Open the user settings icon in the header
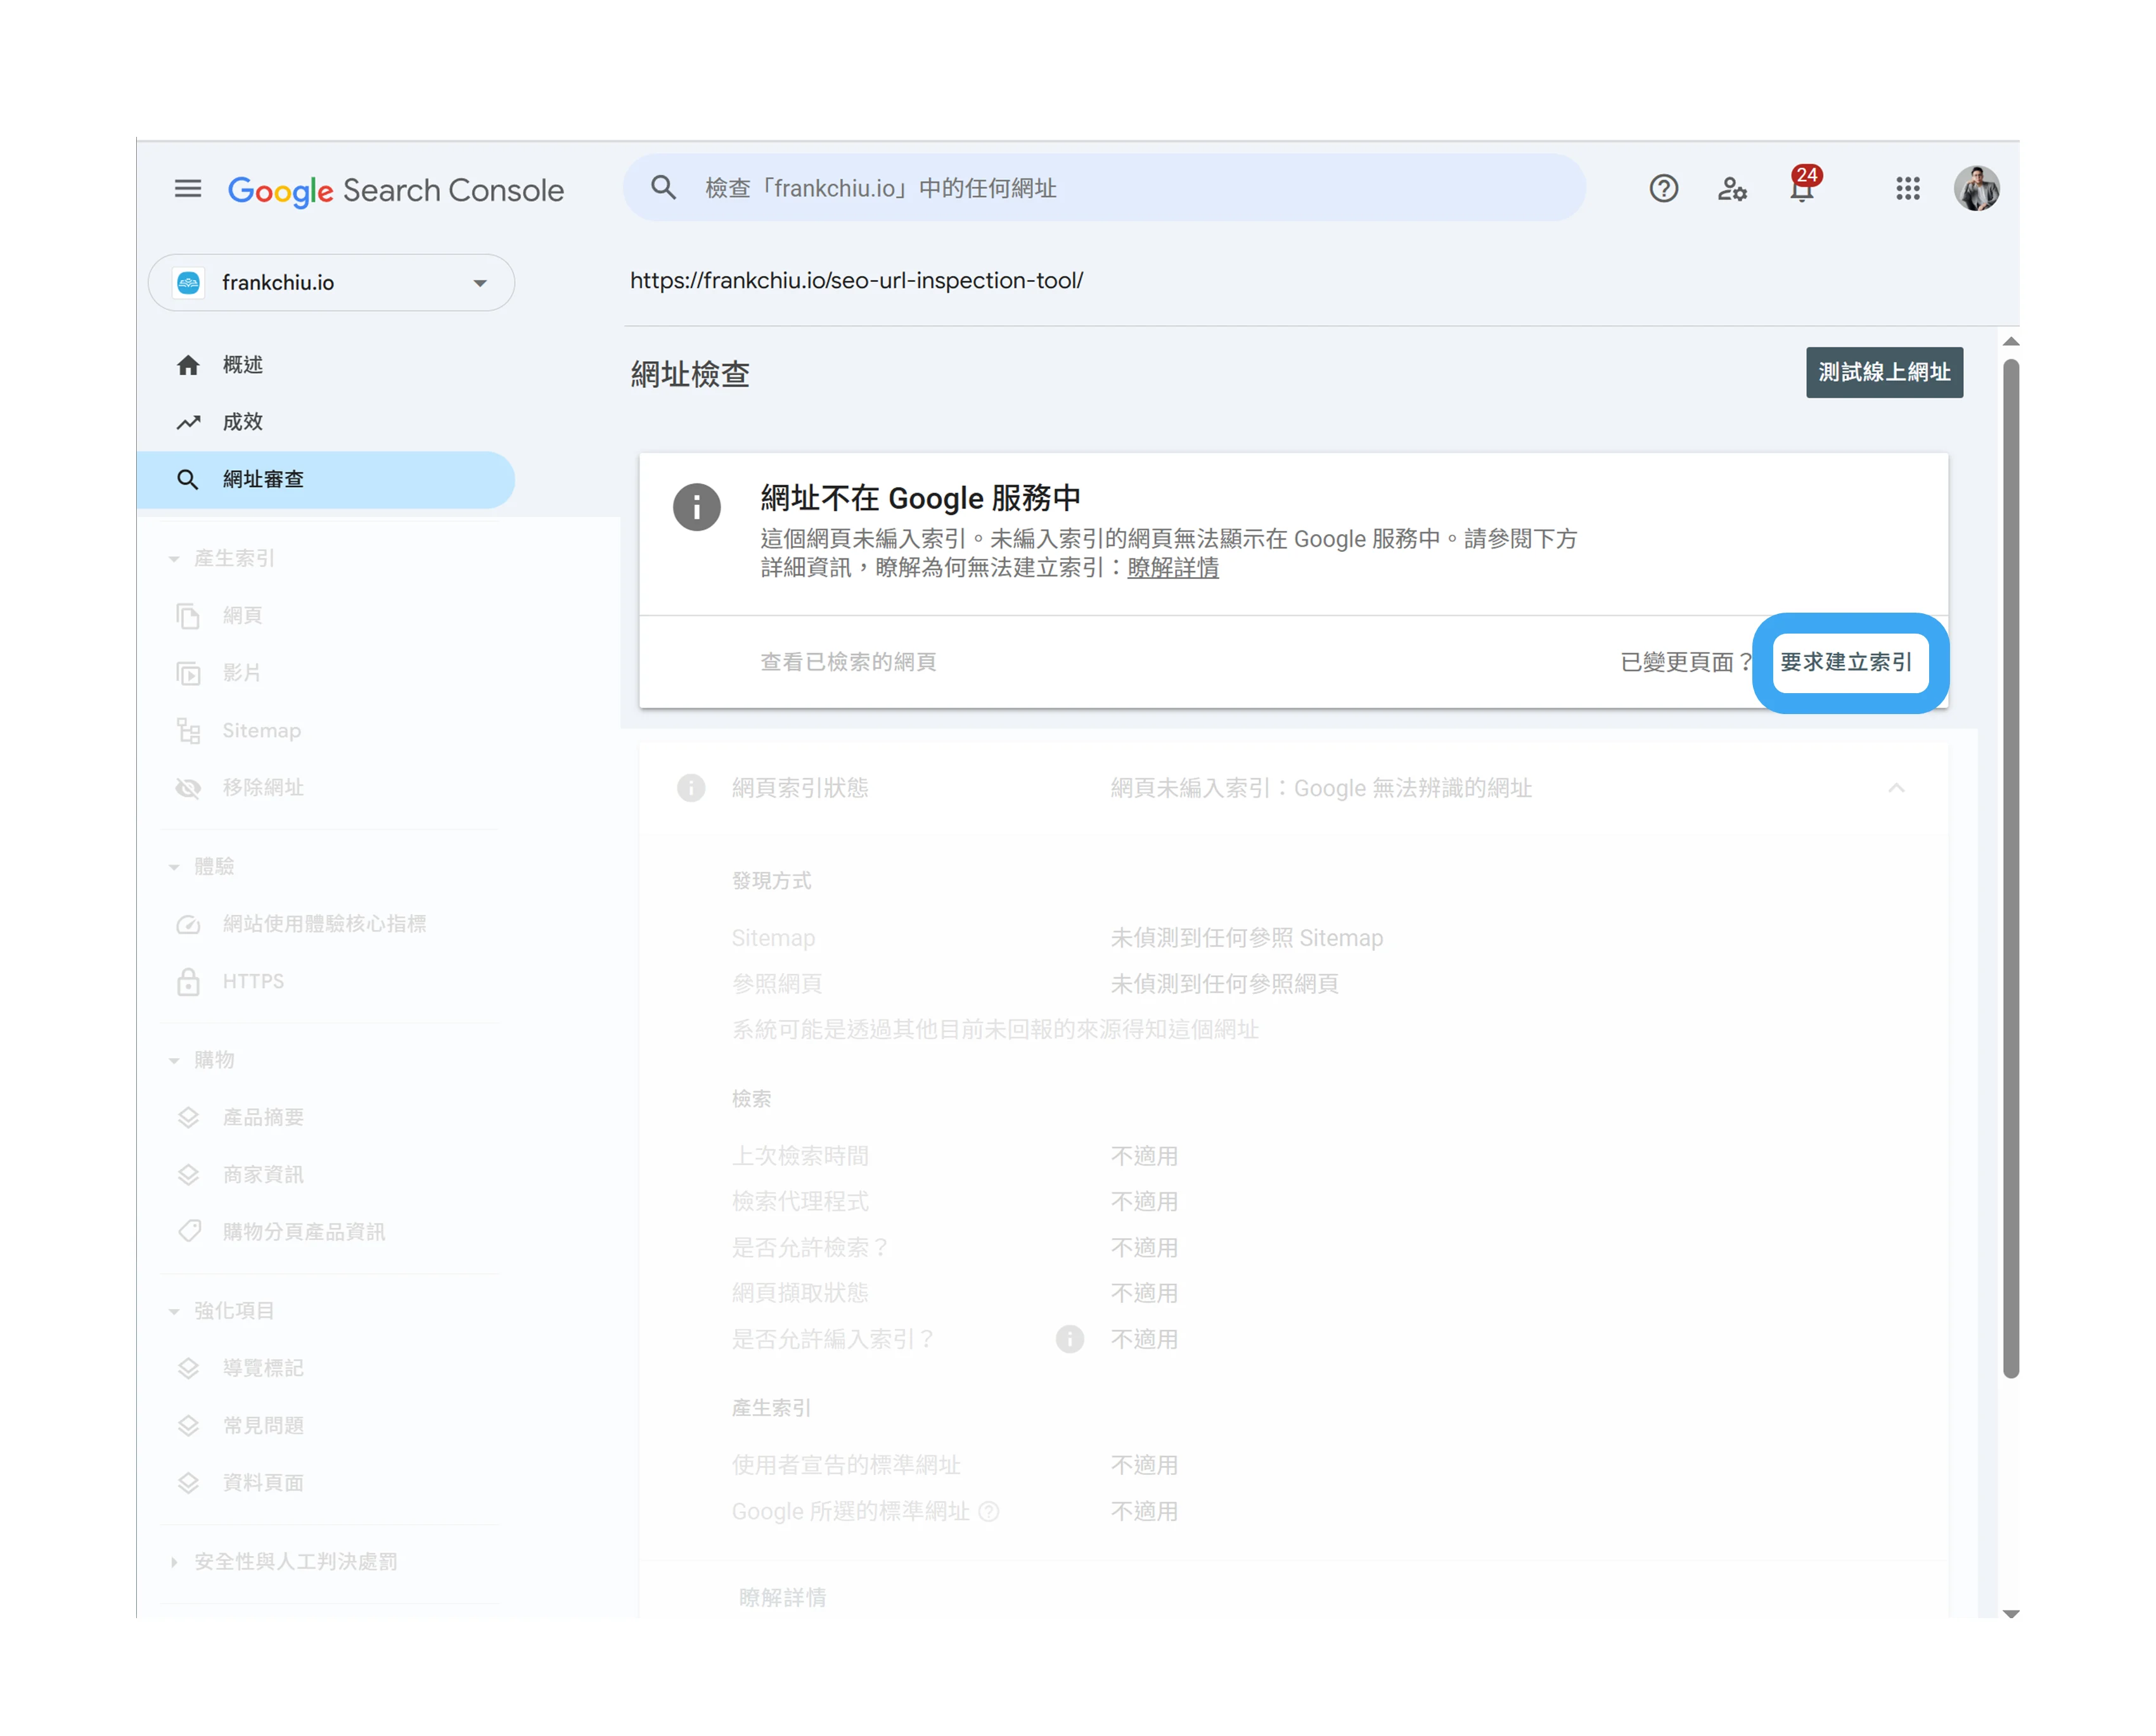Viewport: 2156px width, 1736px height. point(1733,189)
